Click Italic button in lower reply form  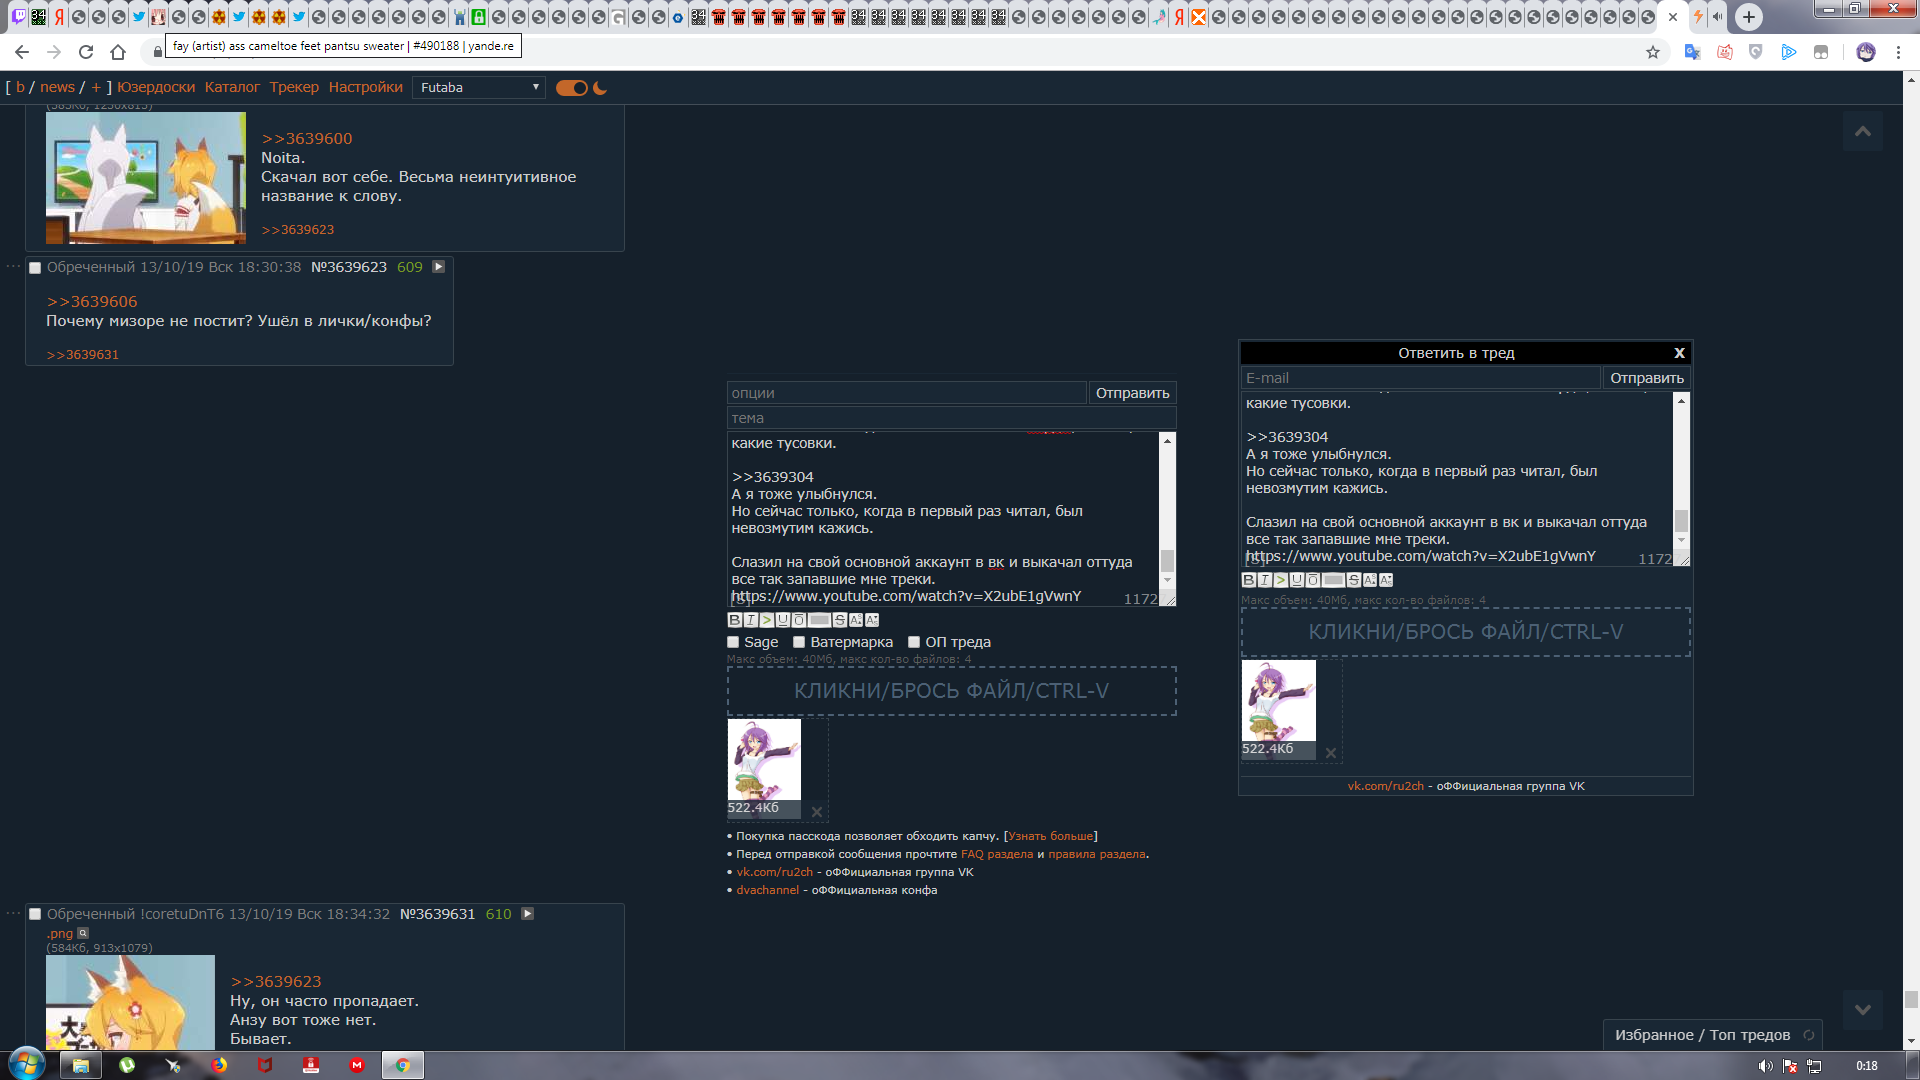[x=751, y=620]
